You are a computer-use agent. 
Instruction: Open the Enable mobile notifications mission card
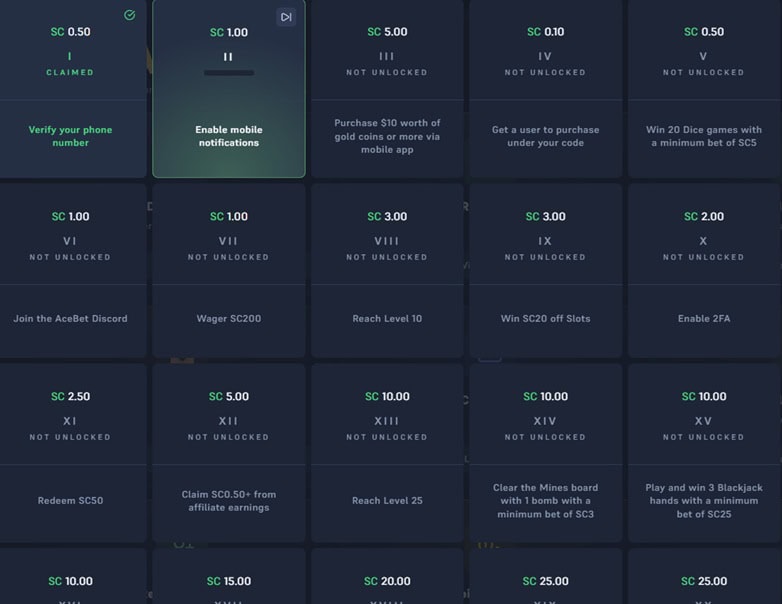pyautogui.click(x=229, y=89)
